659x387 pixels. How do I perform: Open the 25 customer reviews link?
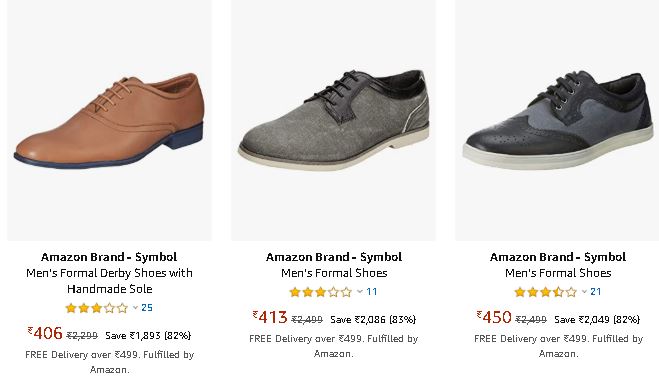[147, 308]
